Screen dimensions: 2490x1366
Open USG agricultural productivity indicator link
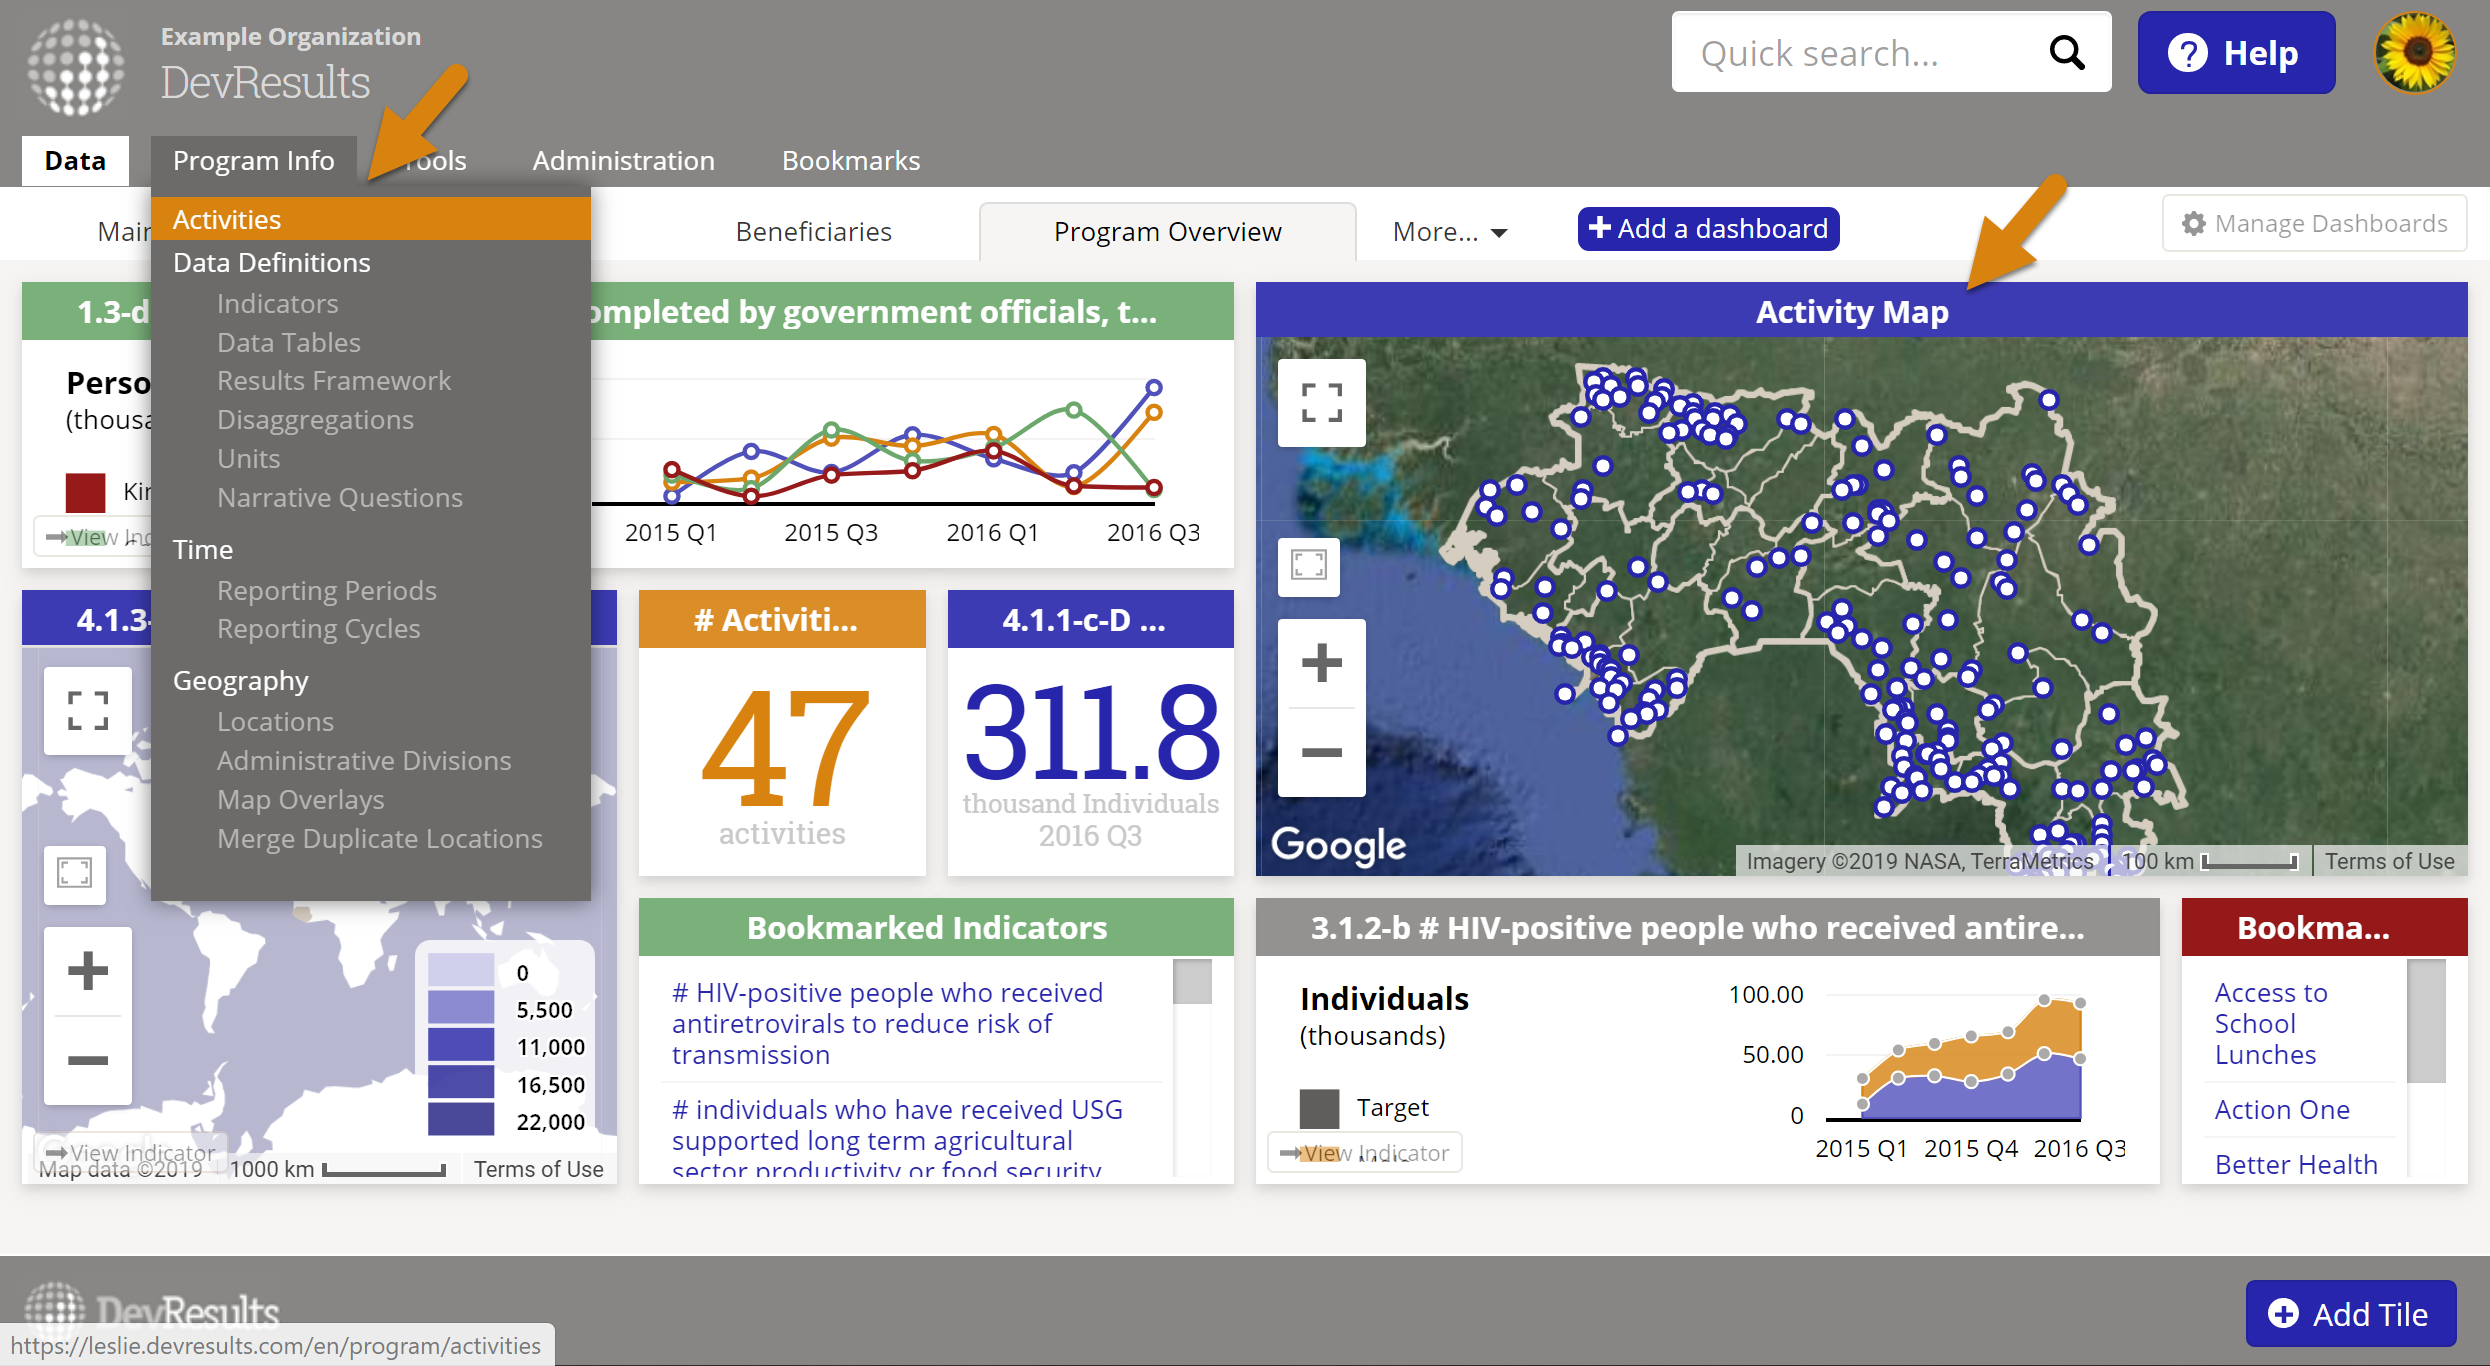point(897,1138)
